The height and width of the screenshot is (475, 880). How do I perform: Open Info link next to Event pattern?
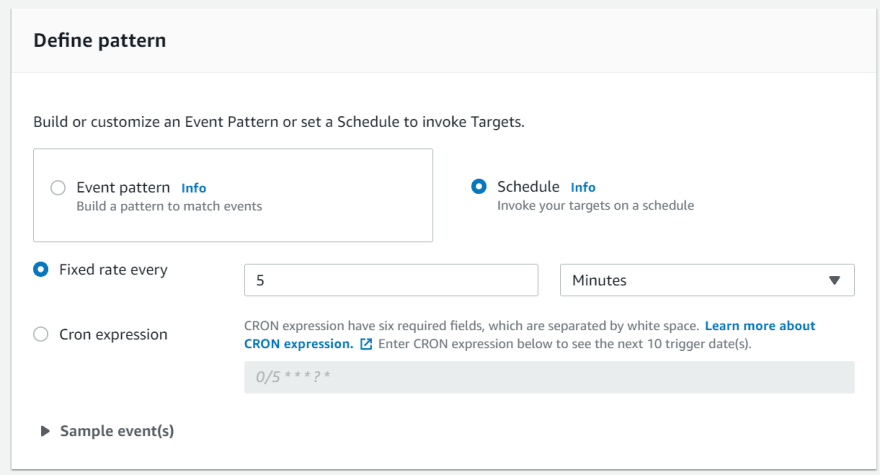coord(194,188)
